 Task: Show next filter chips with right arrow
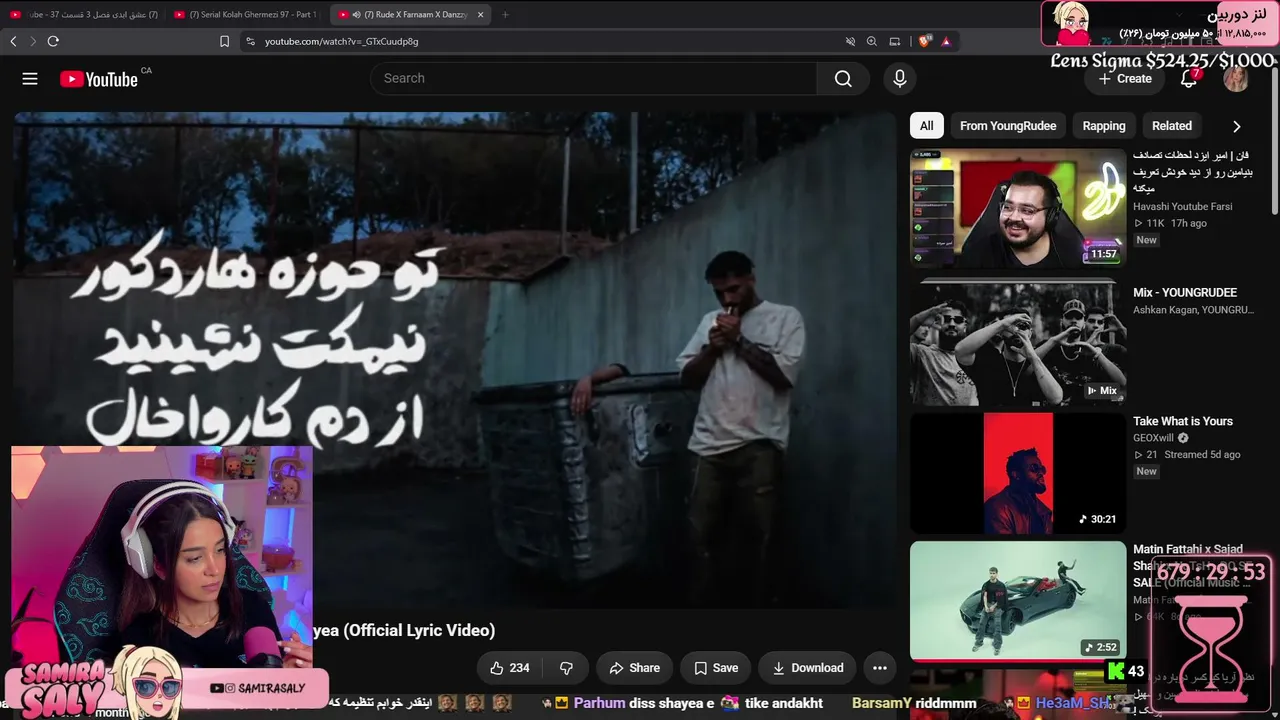(1237, 126)
